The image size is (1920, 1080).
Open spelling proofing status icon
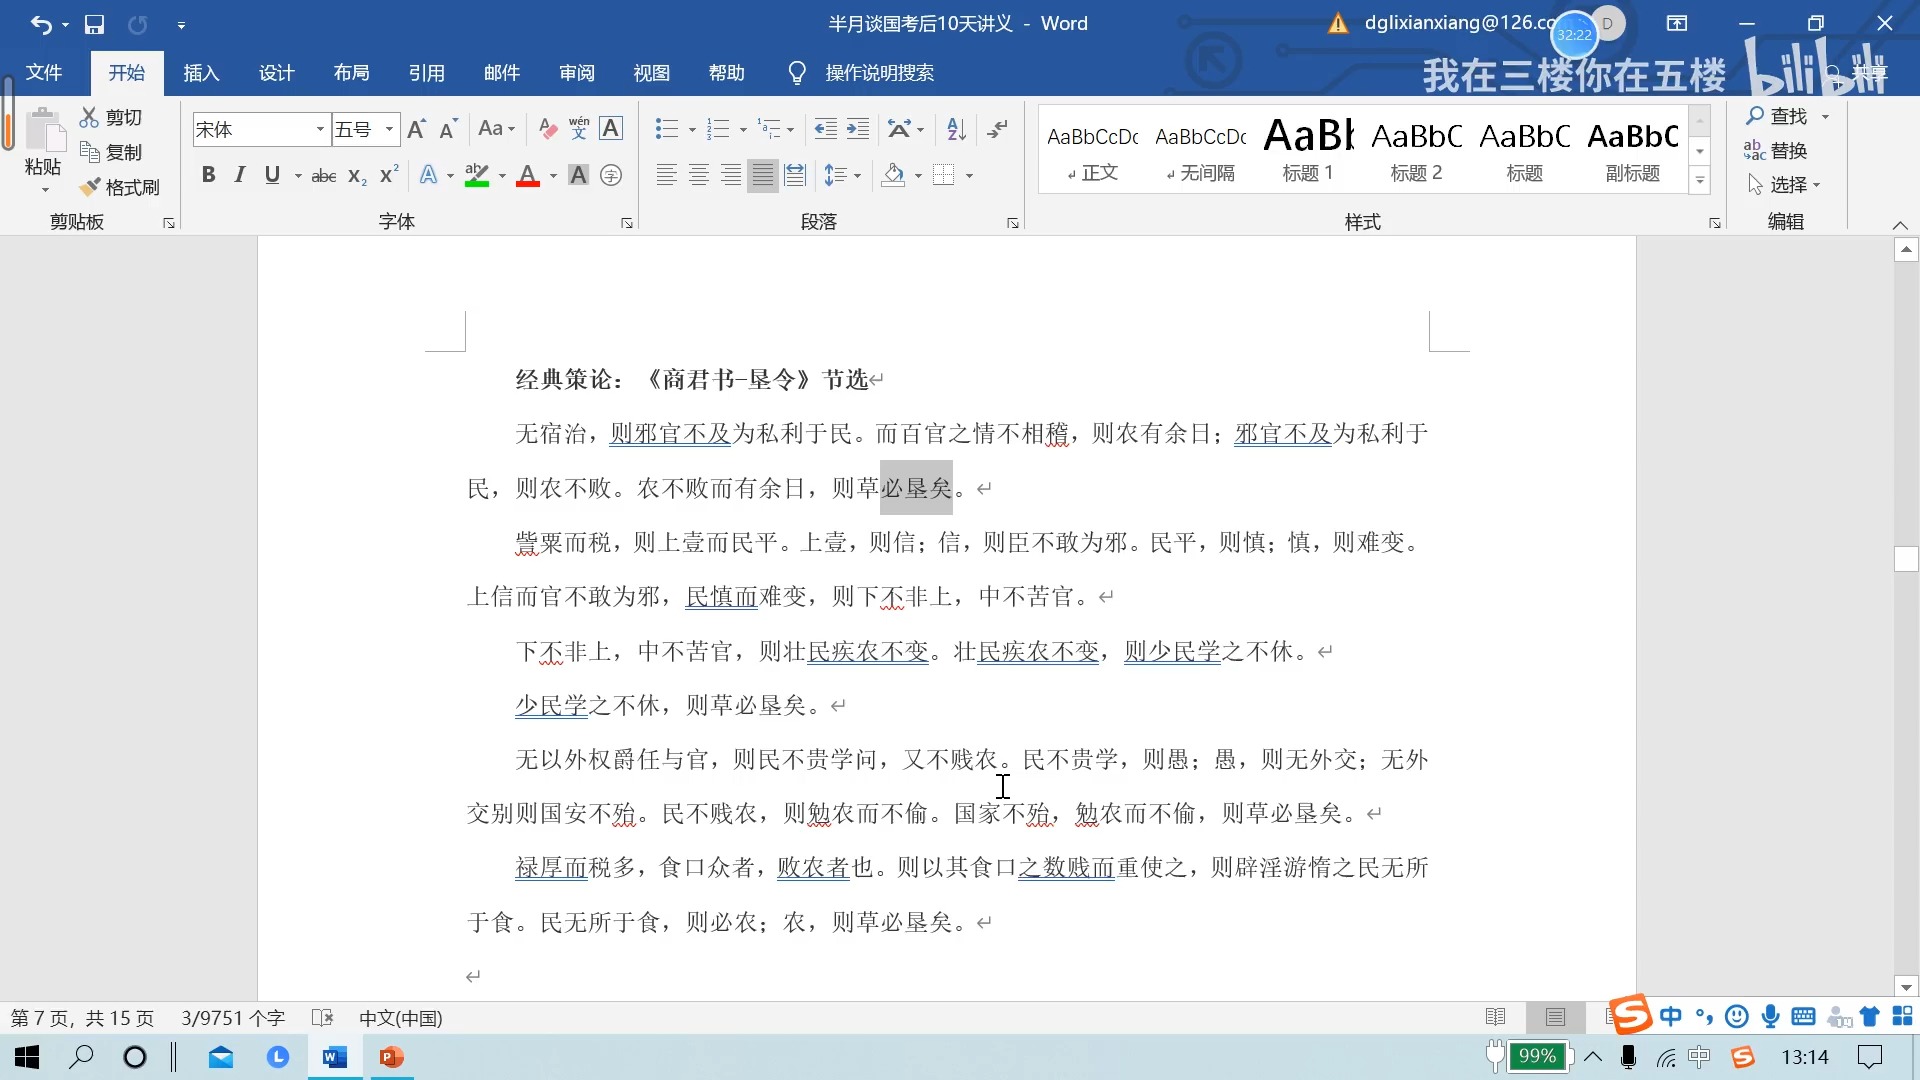(322, 1018)
